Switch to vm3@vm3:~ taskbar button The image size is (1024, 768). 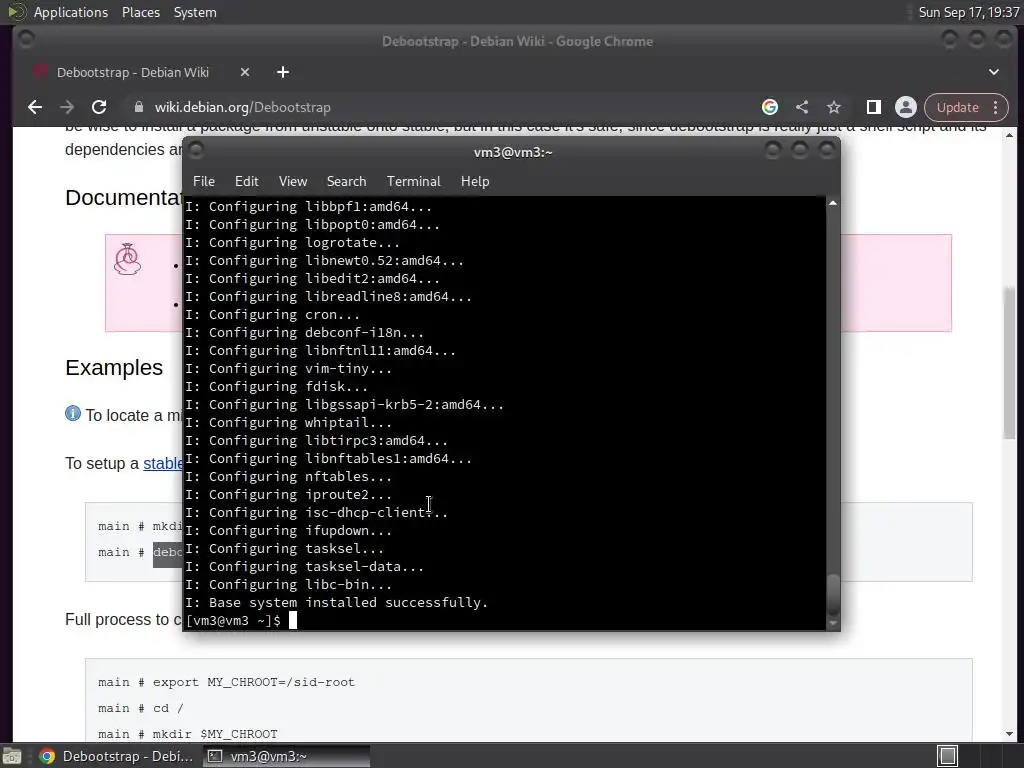coord(285,756)
